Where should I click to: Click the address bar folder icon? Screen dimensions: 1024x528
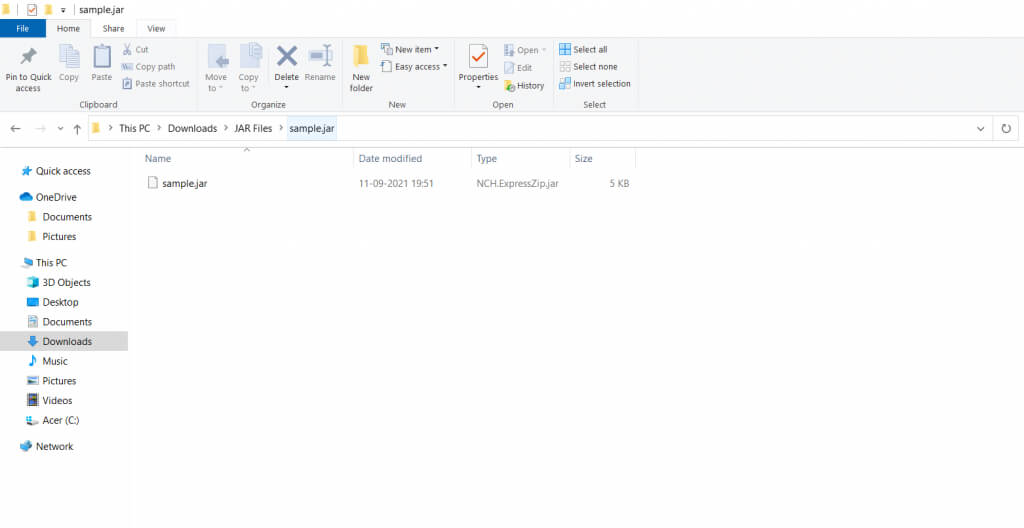click(95, 128)
